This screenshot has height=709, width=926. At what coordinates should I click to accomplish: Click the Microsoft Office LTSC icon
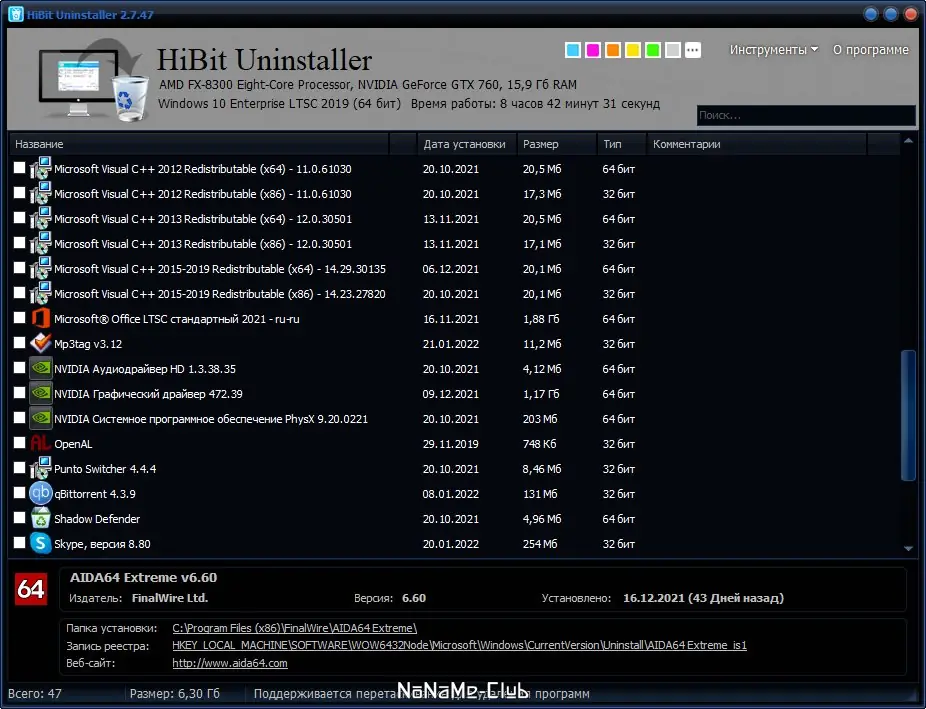coord(40,319)
